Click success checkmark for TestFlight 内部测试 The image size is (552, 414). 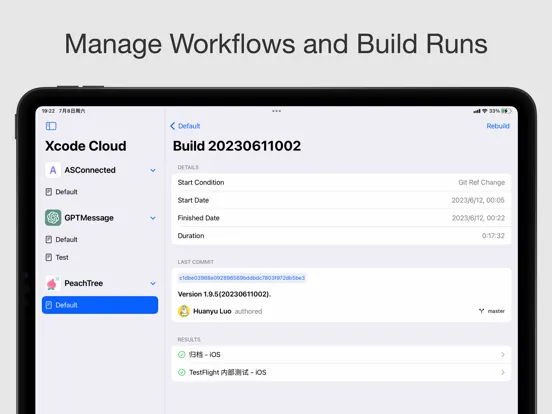(x=182, y=372)
